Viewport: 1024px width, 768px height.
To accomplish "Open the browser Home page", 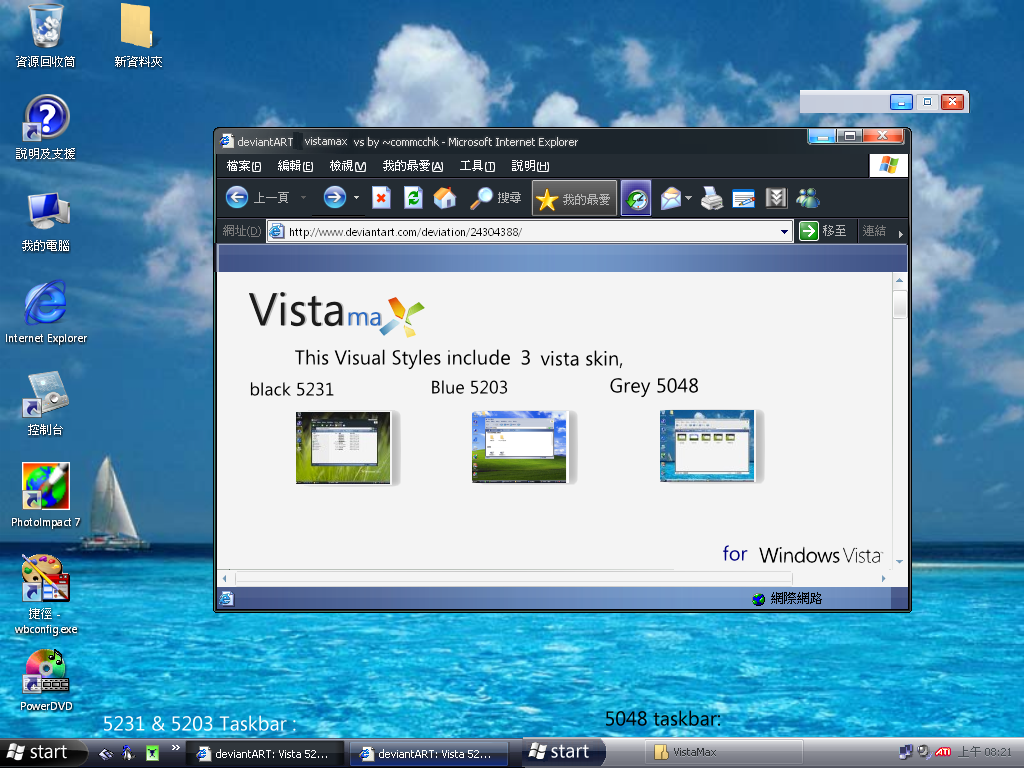I will pyautogui.click(x=445, y=197).
